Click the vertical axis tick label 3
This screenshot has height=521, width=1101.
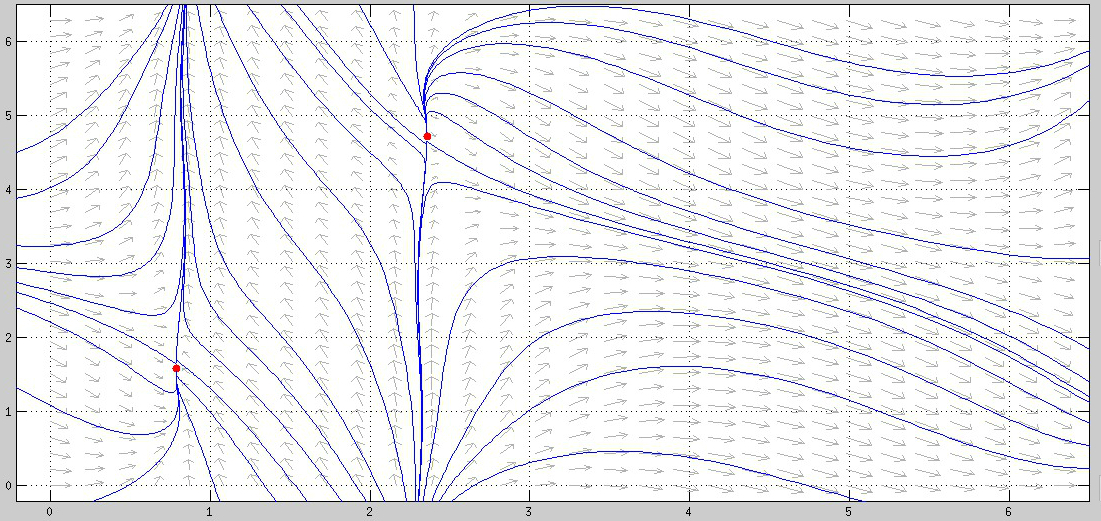[x=7, y=264]
